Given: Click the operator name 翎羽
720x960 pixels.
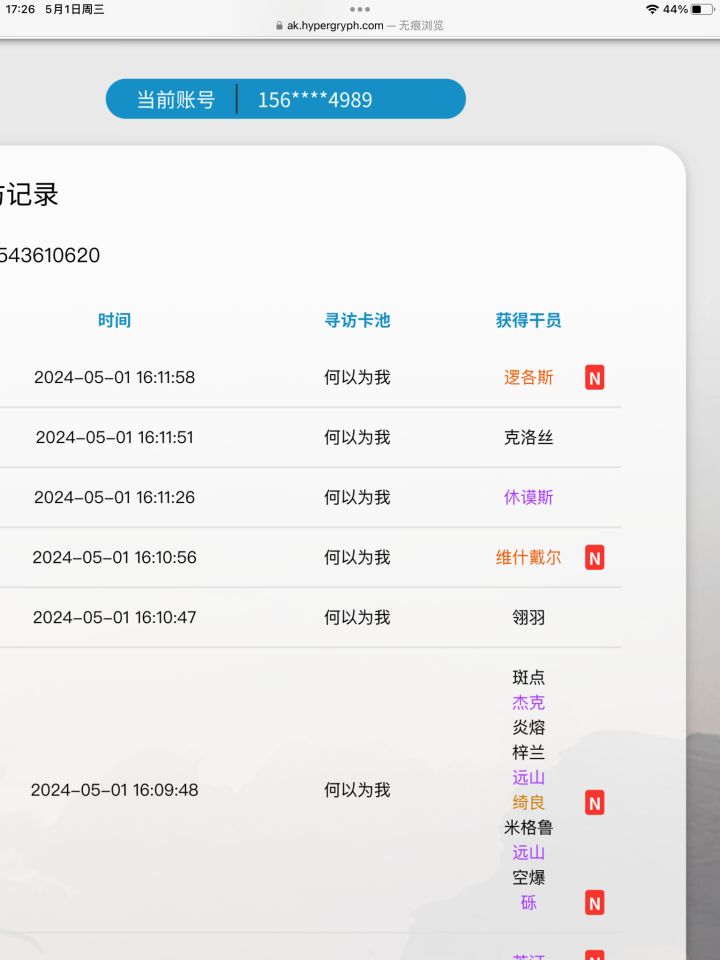Looking at the screenshot, I should pos(528,617).
